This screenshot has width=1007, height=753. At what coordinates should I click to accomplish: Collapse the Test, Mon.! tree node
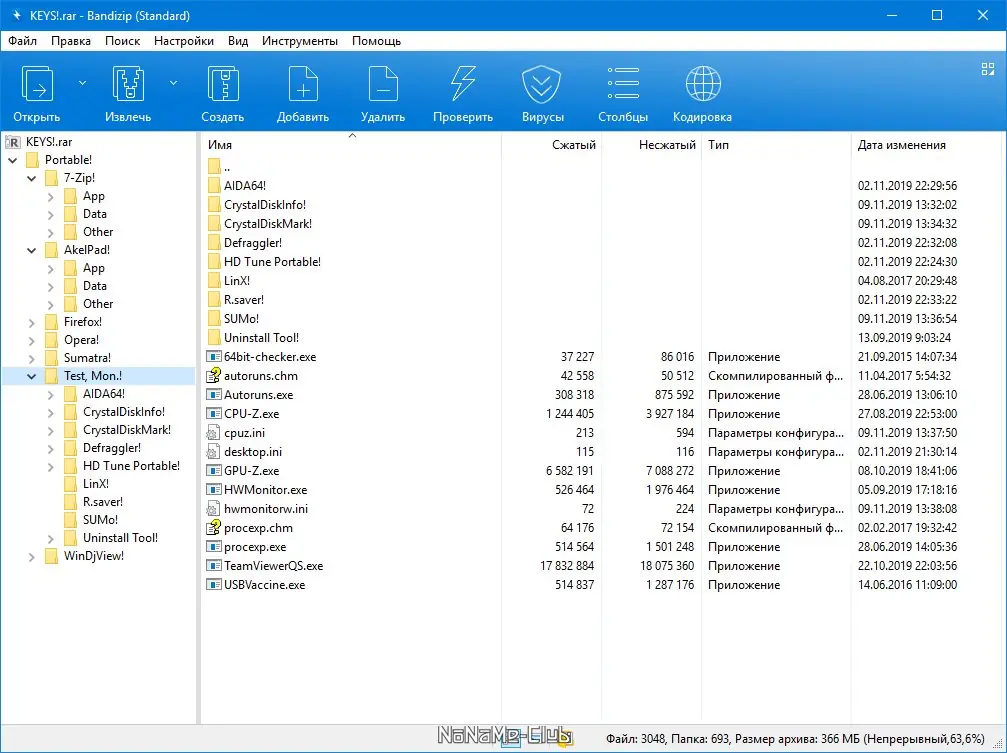point(31,376)
